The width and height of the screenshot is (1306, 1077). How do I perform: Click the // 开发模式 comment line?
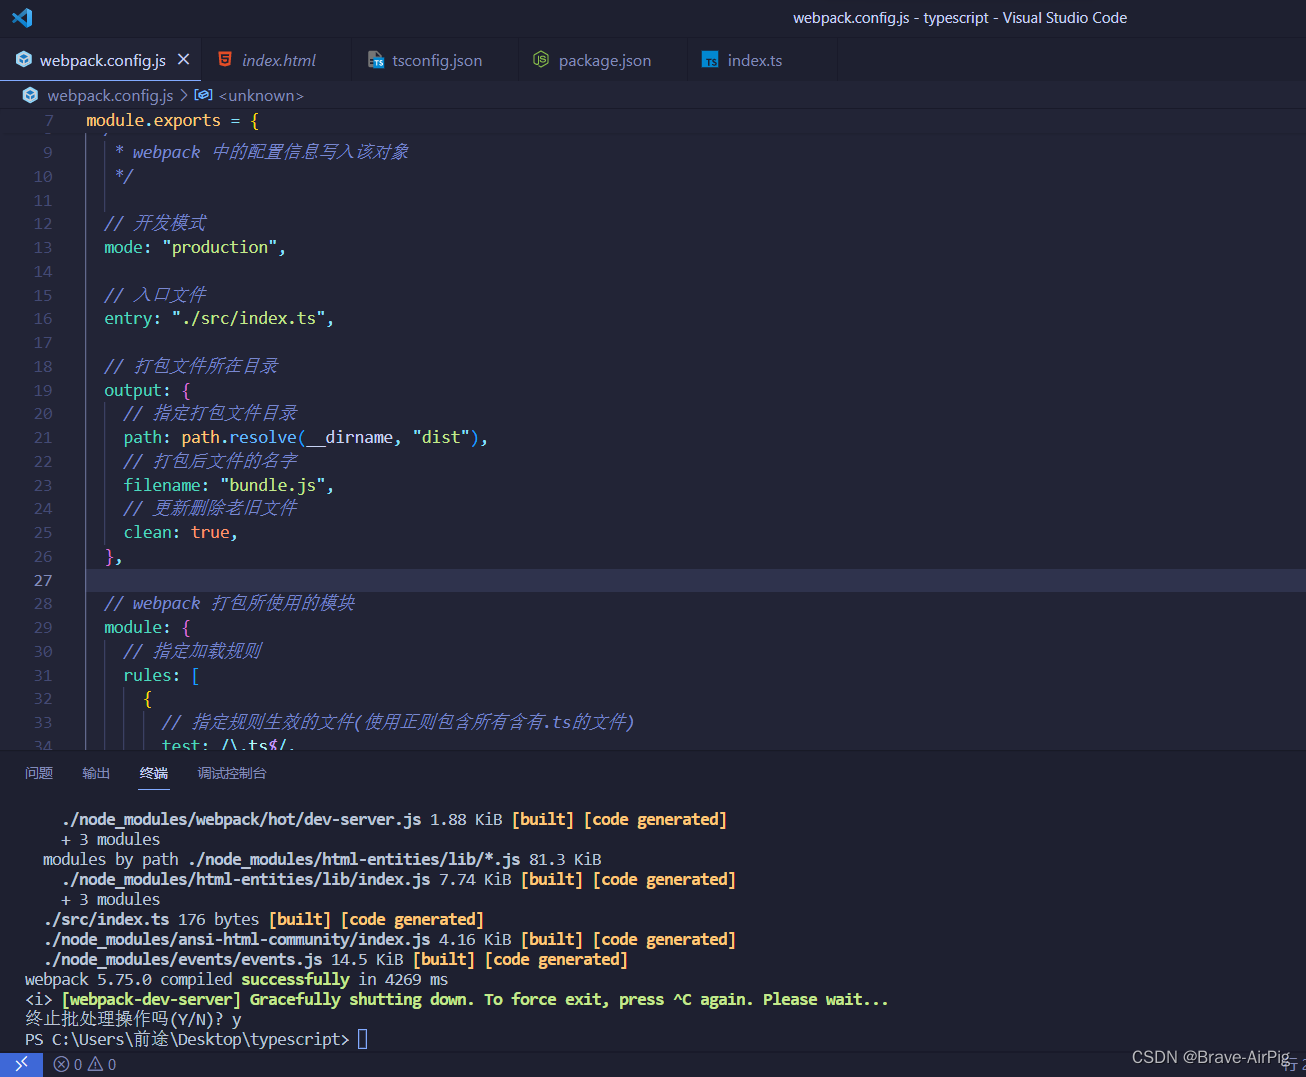(x=155, y=223)
